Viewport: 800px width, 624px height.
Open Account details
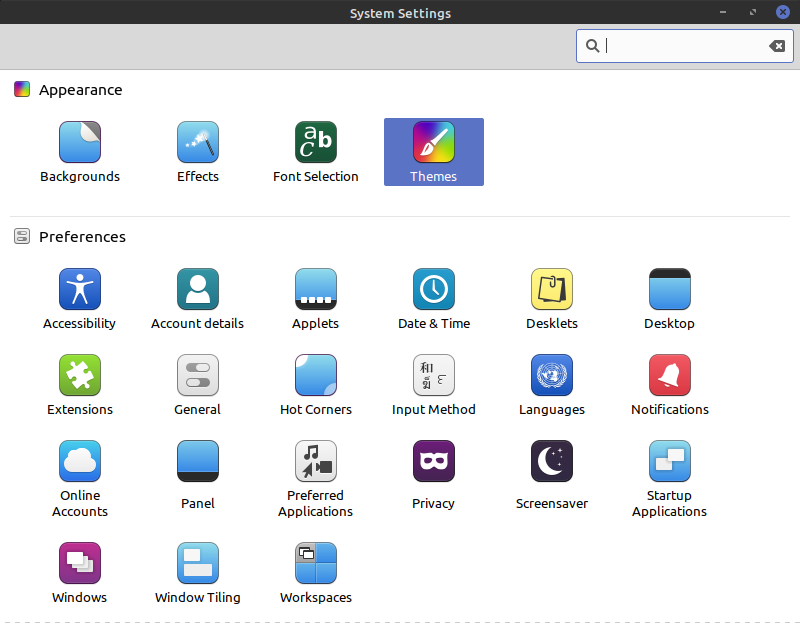(197, 297)
